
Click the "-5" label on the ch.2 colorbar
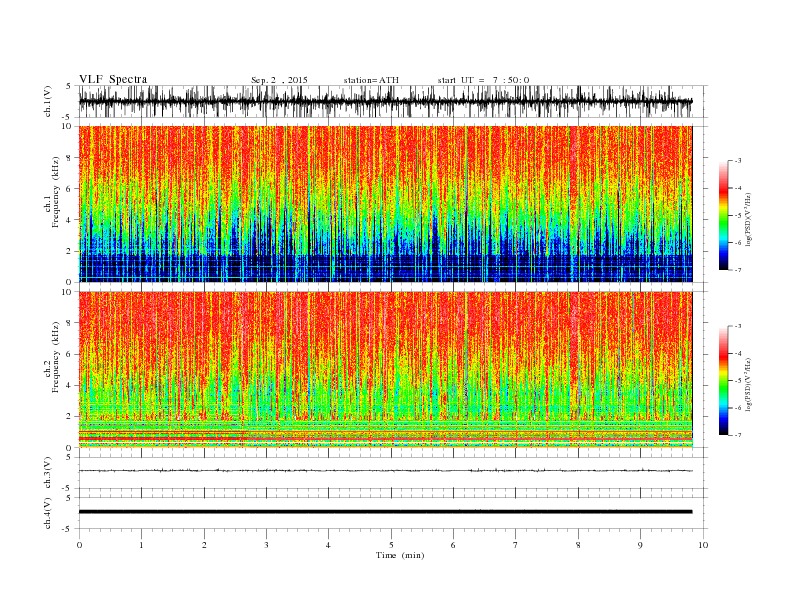coord(738,381)
